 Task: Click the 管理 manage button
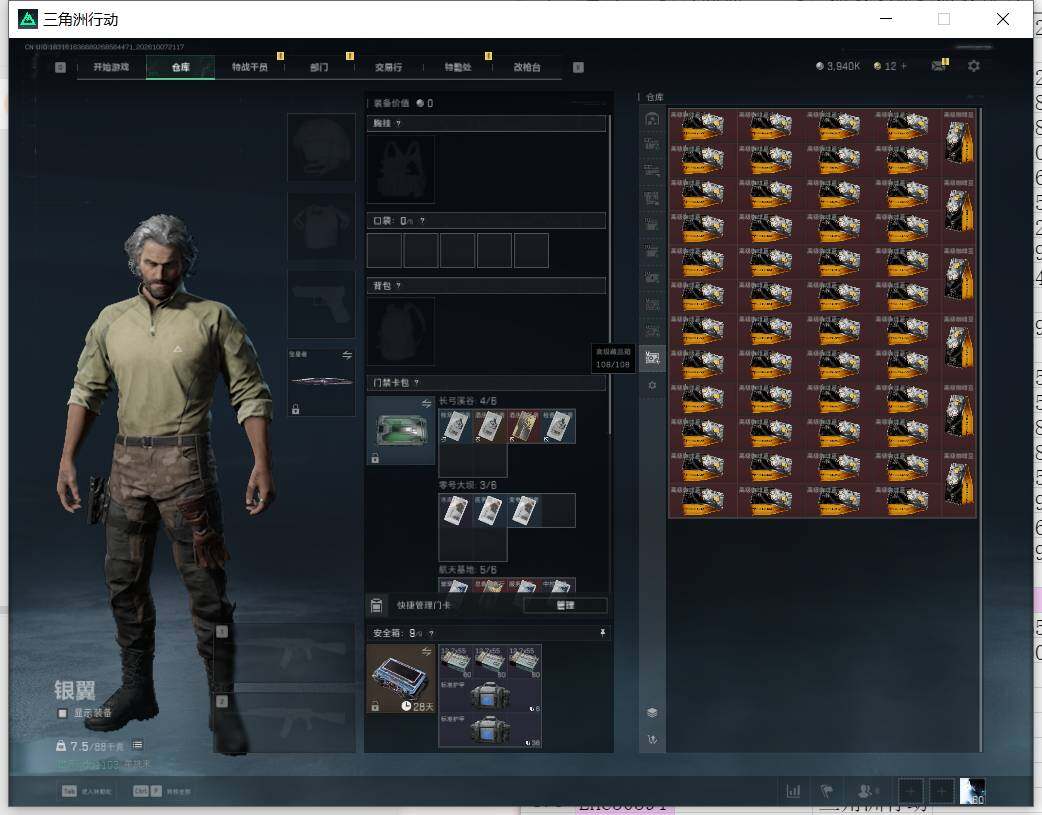pos(566,605)
